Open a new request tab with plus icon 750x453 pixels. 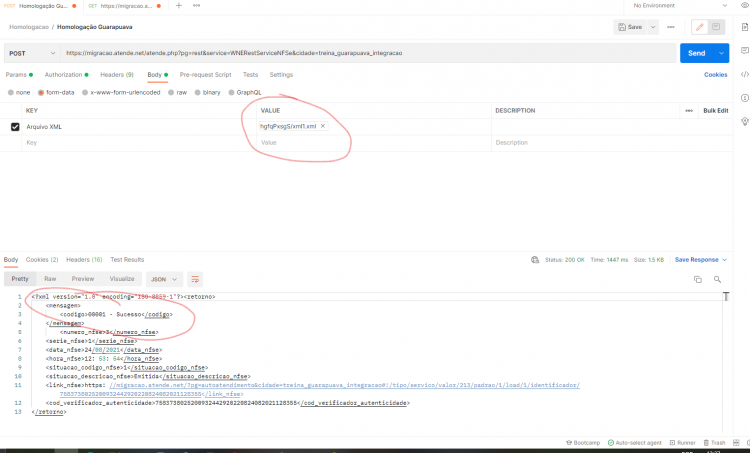178,6
